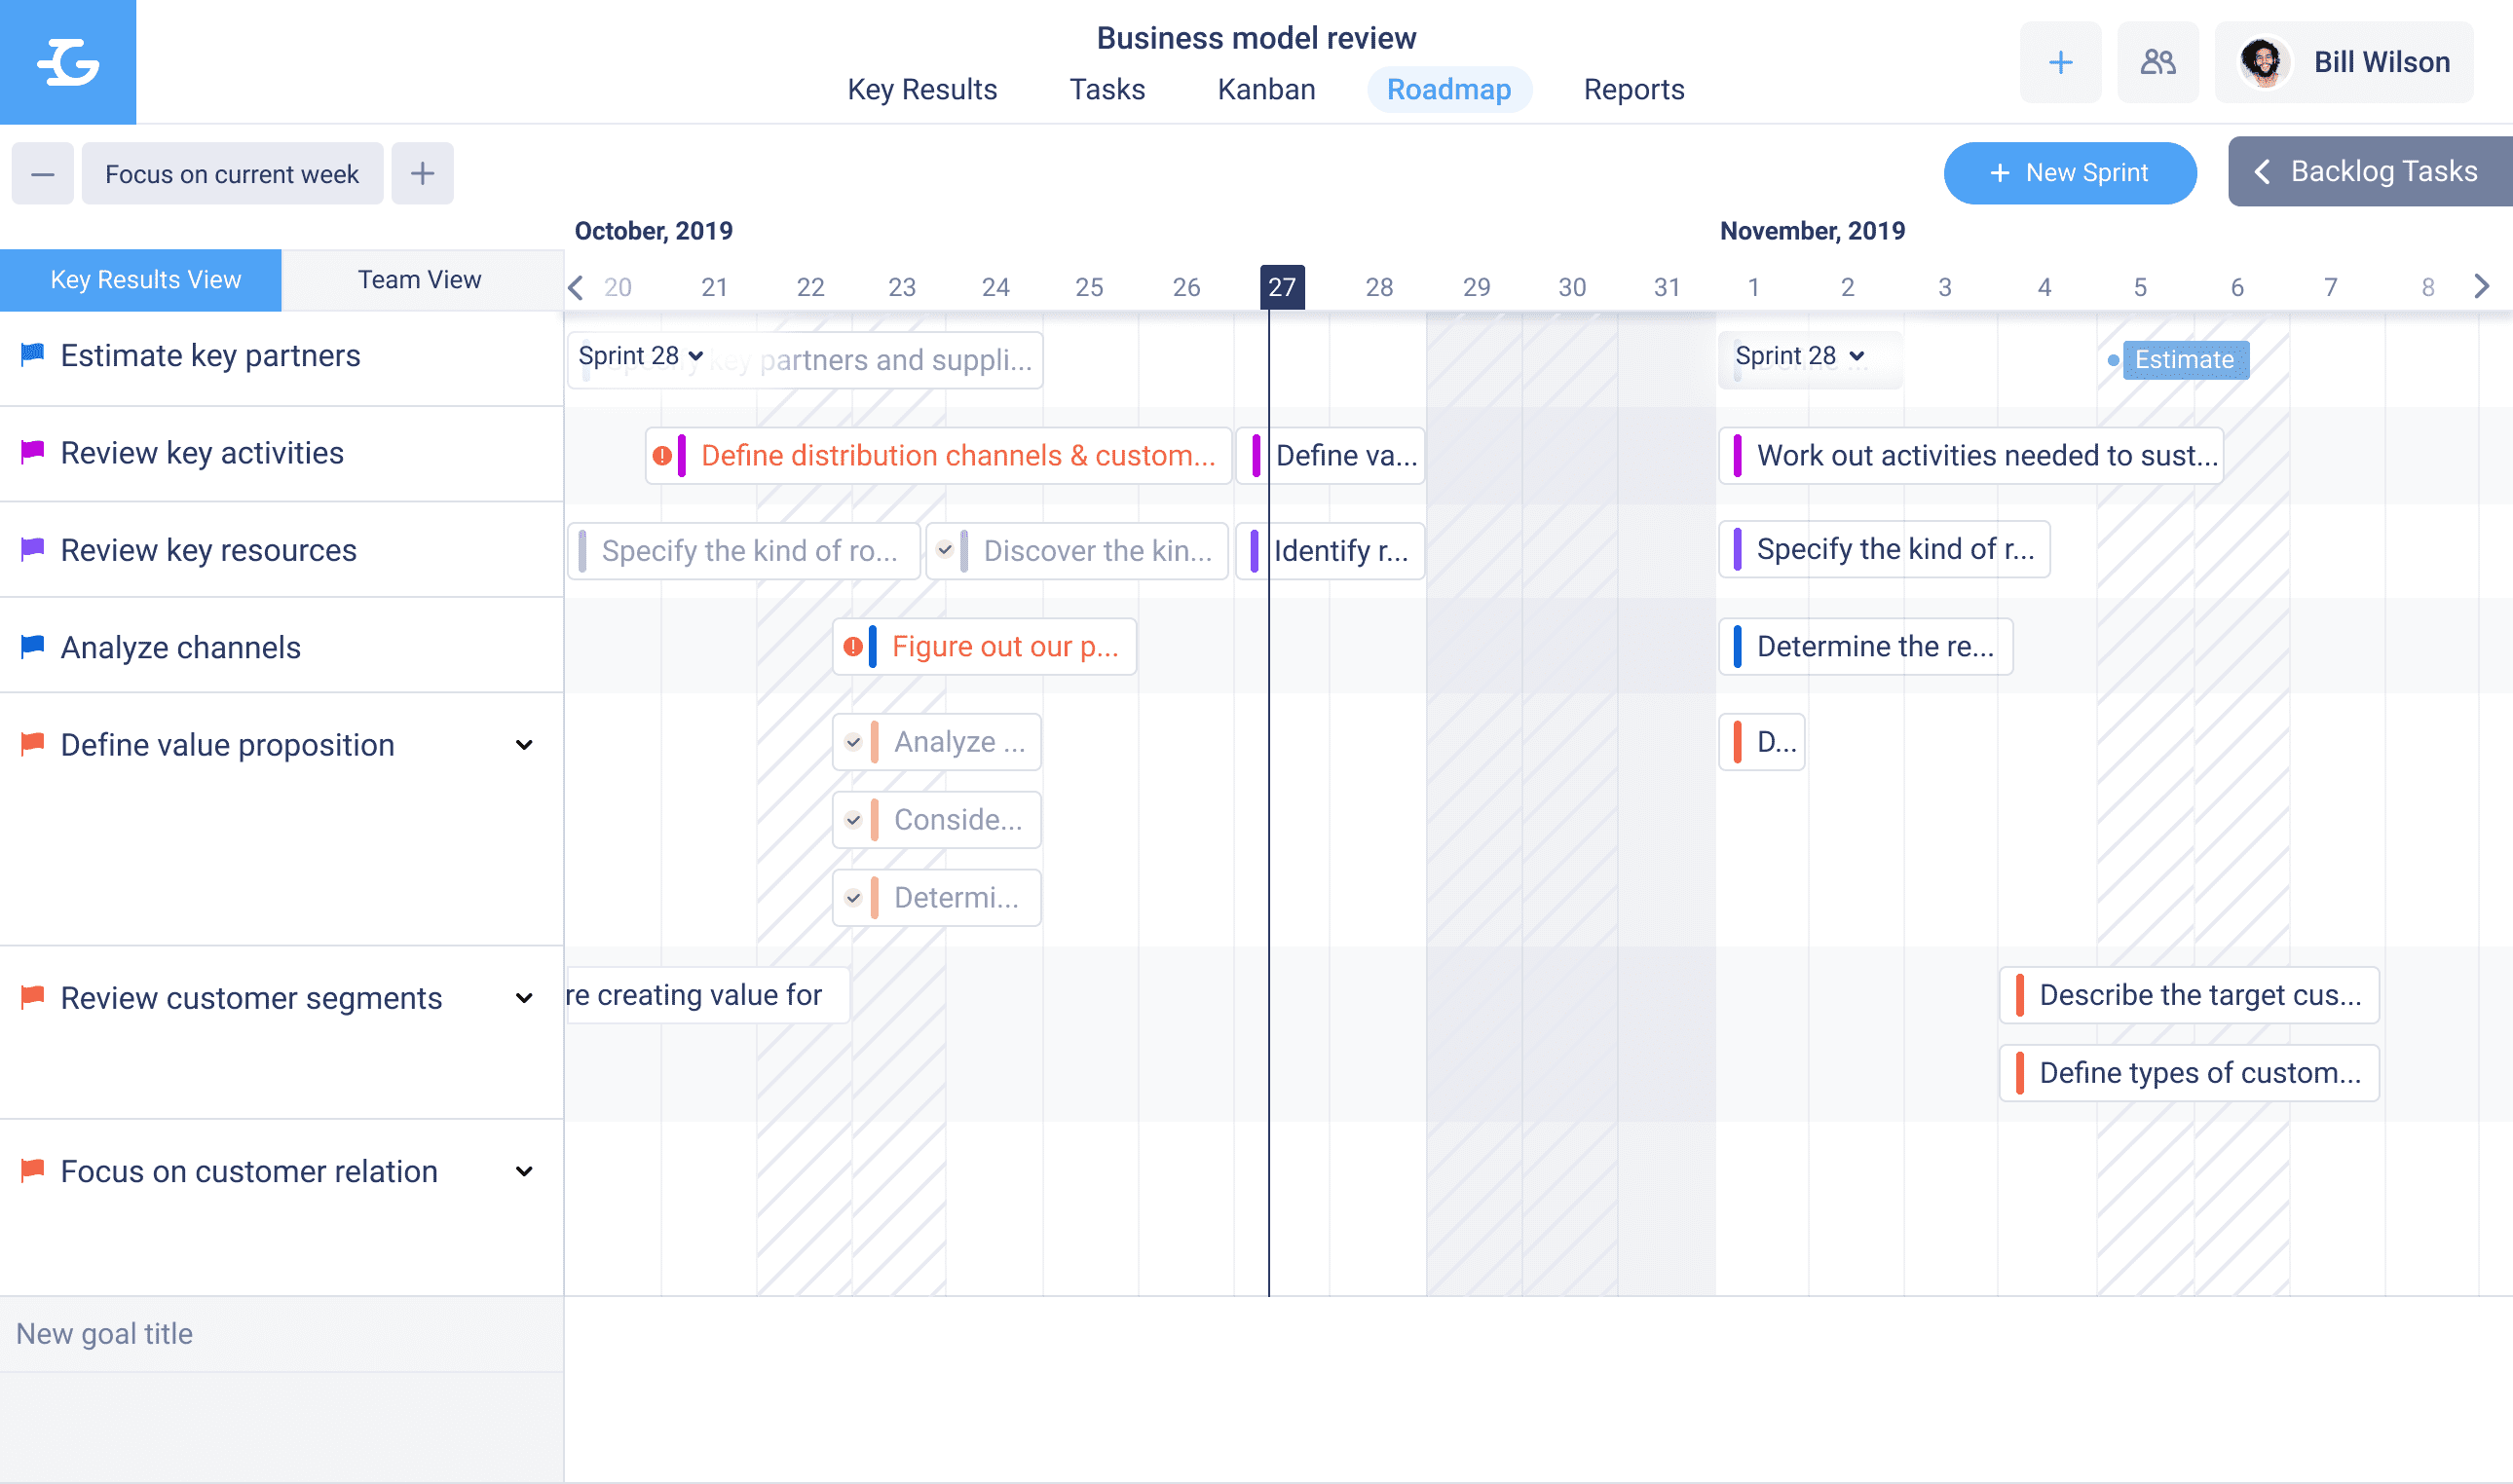Expand Review customer segments goal
This screenshot has width=2513, height=1484.
[x=528, y=998]
